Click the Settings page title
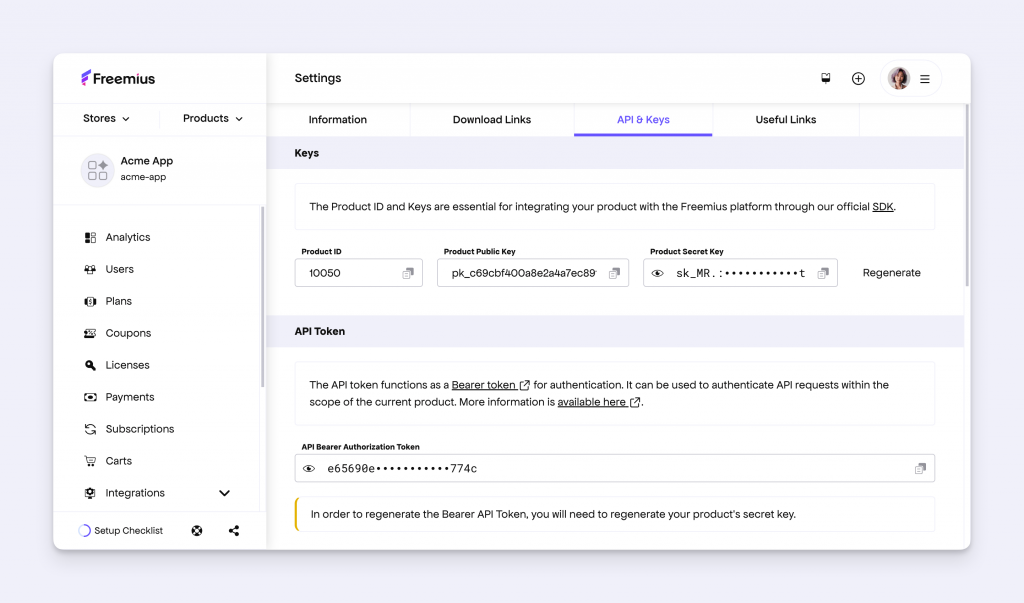 (x=317, y=78)
